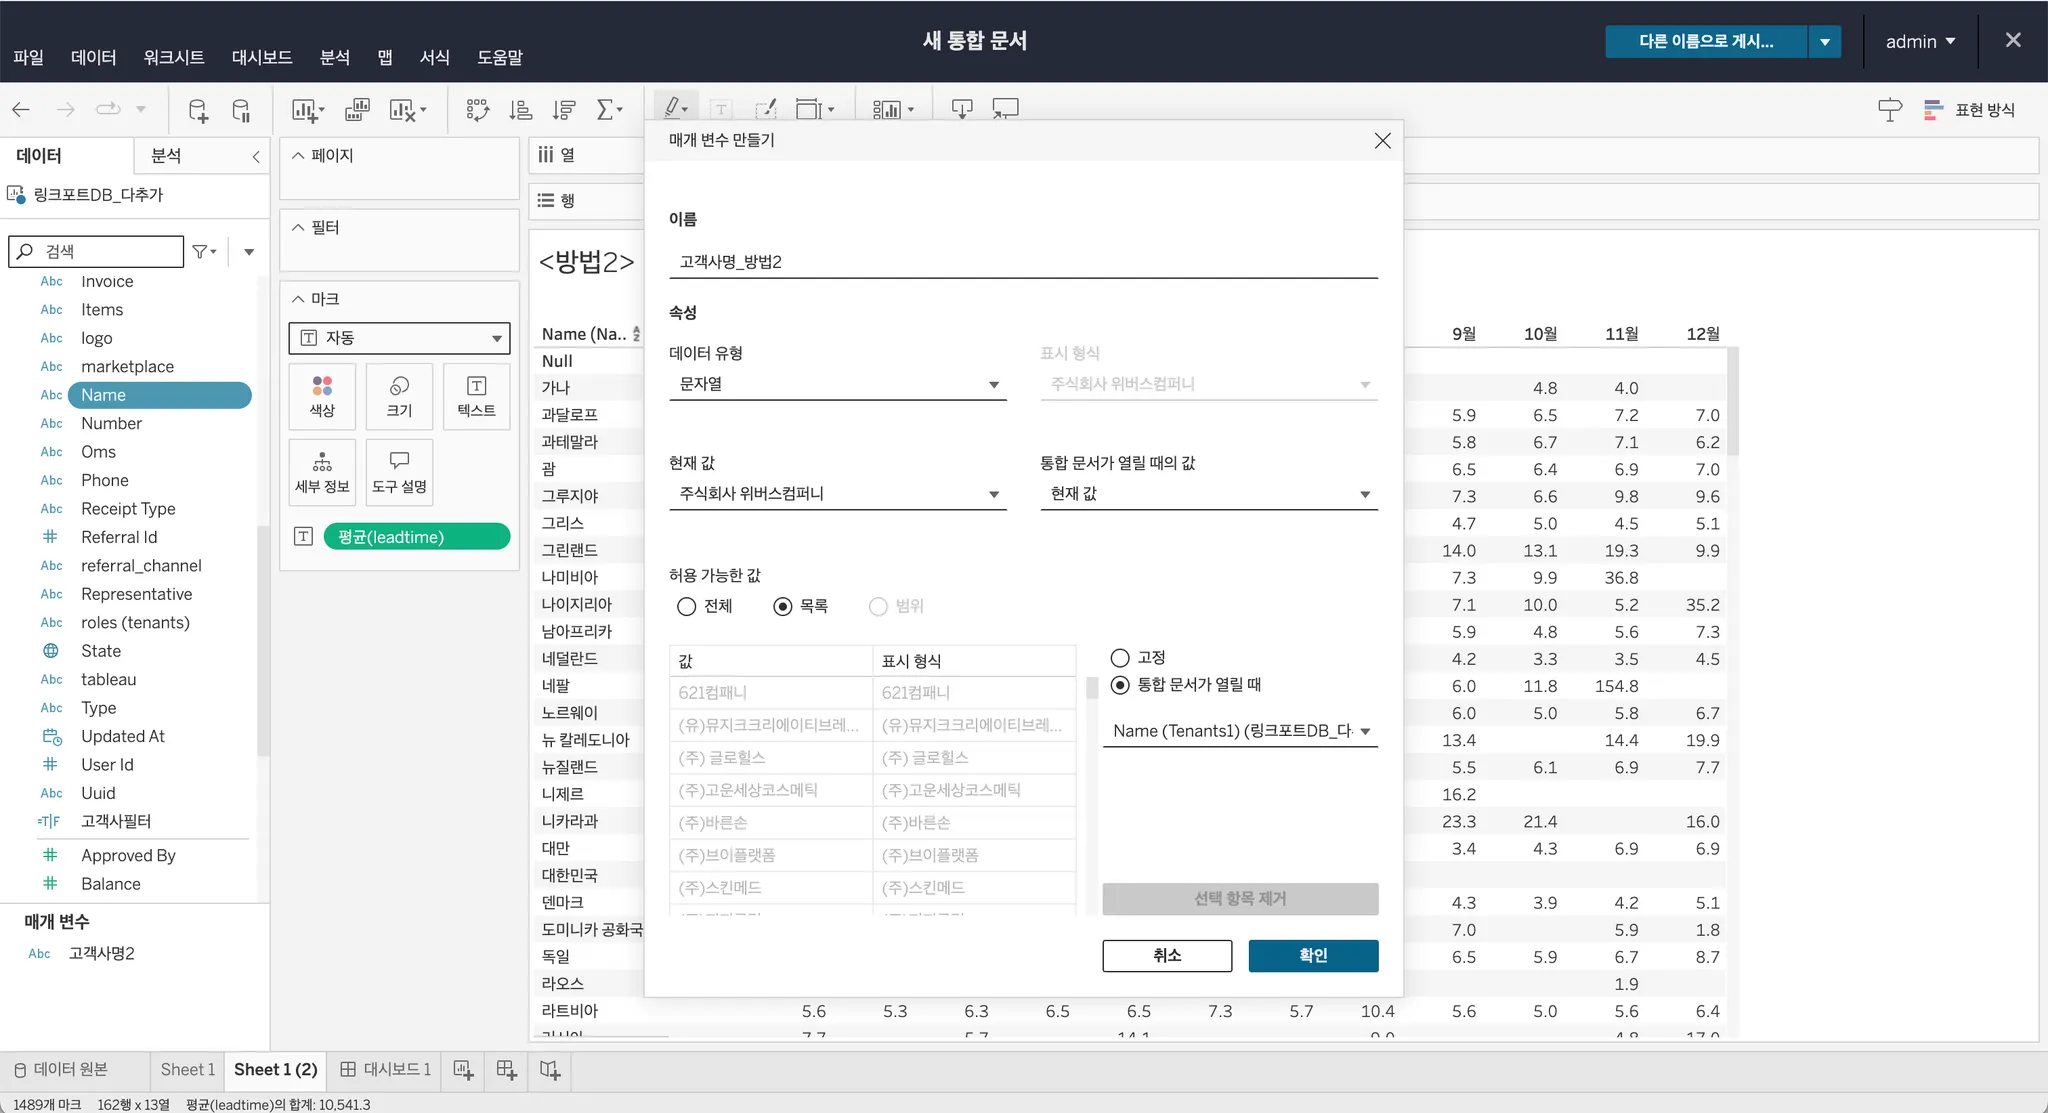This screenshot has height=1113, width=2048.
Task: Open the 데이터 유형 dropdown
Action: pyautogui.click(x=837, y=384)
